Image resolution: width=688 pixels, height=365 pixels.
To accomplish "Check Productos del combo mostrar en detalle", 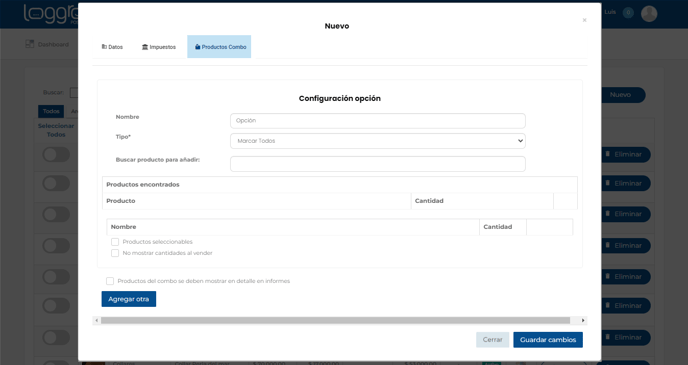I will (110, 281).
